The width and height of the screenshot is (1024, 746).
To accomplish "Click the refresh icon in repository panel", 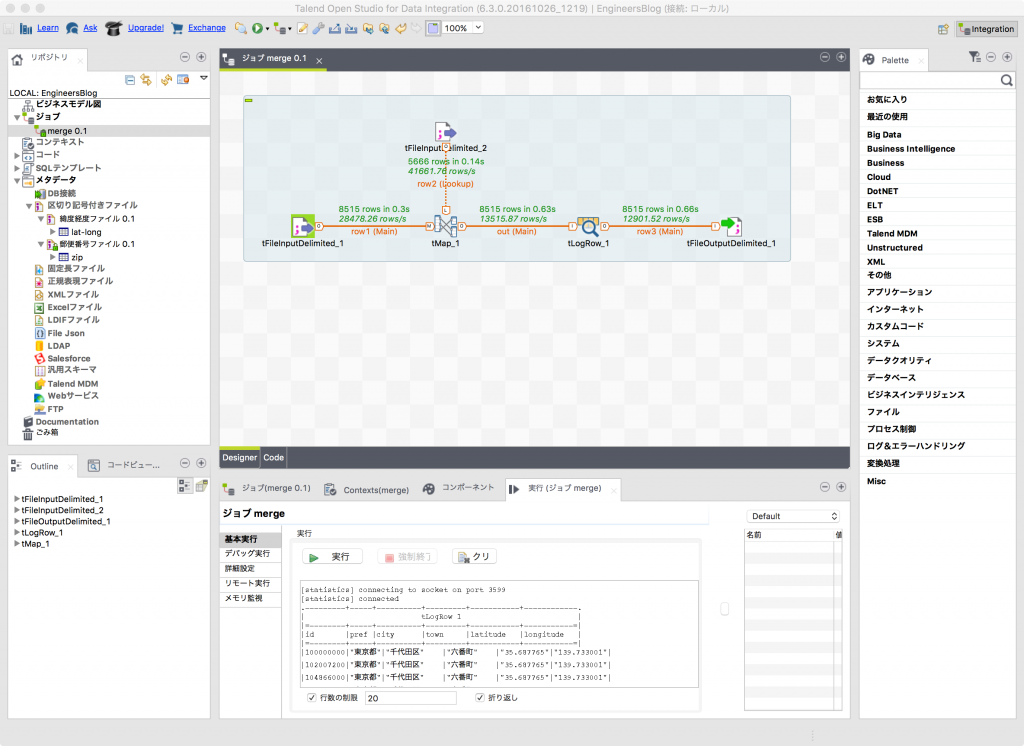I will (x=167, y=80).
